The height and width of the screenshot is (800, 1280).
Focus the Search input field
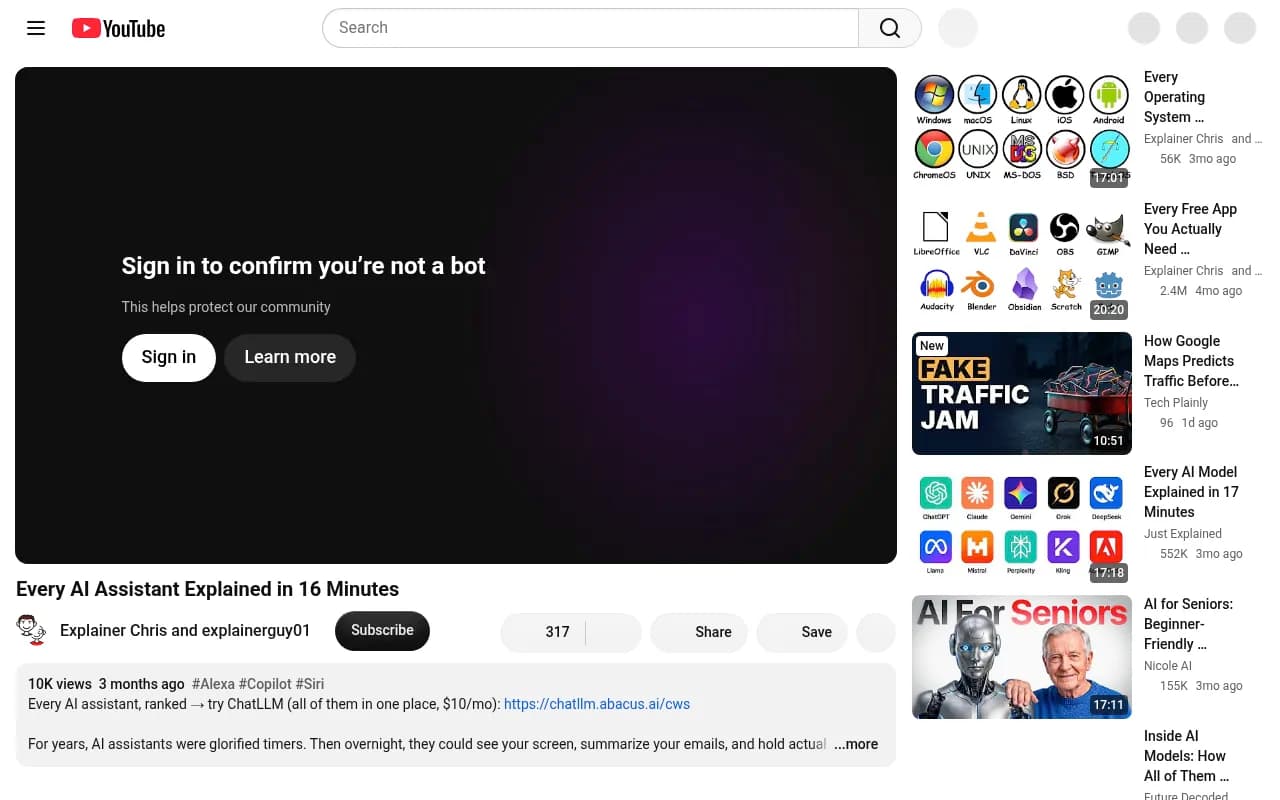point(590,28)
